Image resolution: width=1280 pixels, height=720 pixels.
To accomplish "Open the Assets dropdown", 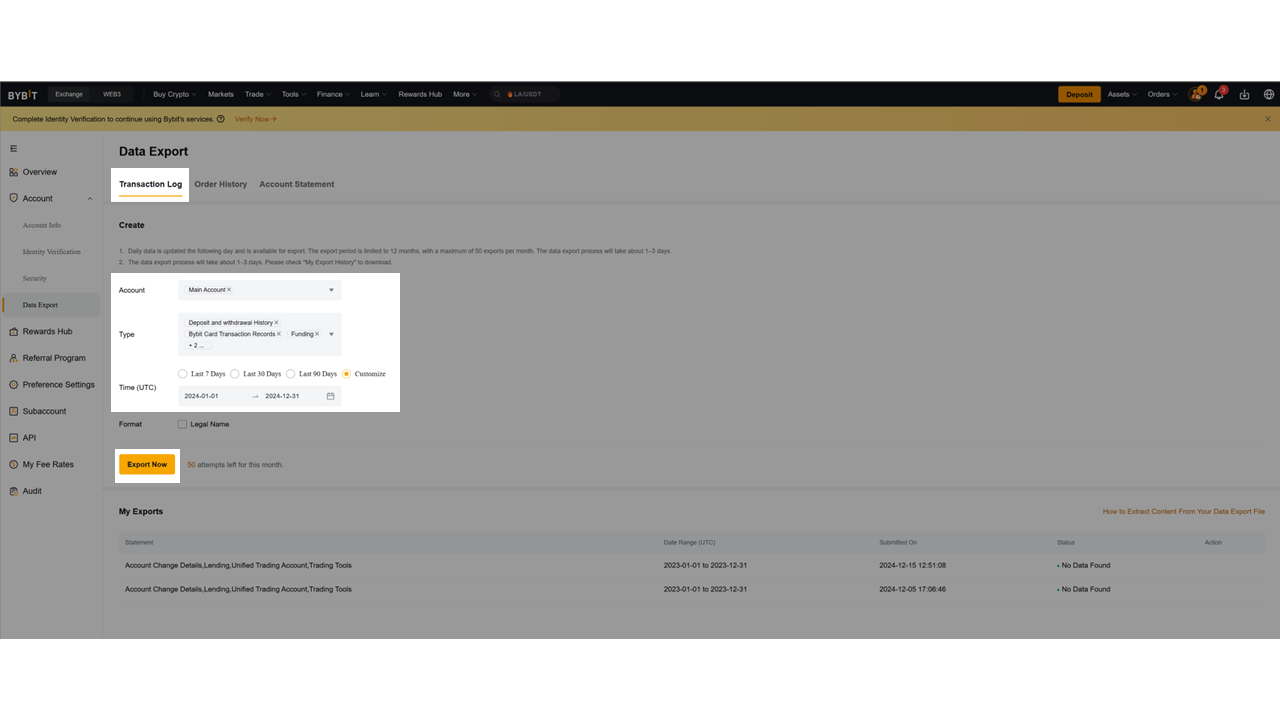I will tap(1122, 95).
